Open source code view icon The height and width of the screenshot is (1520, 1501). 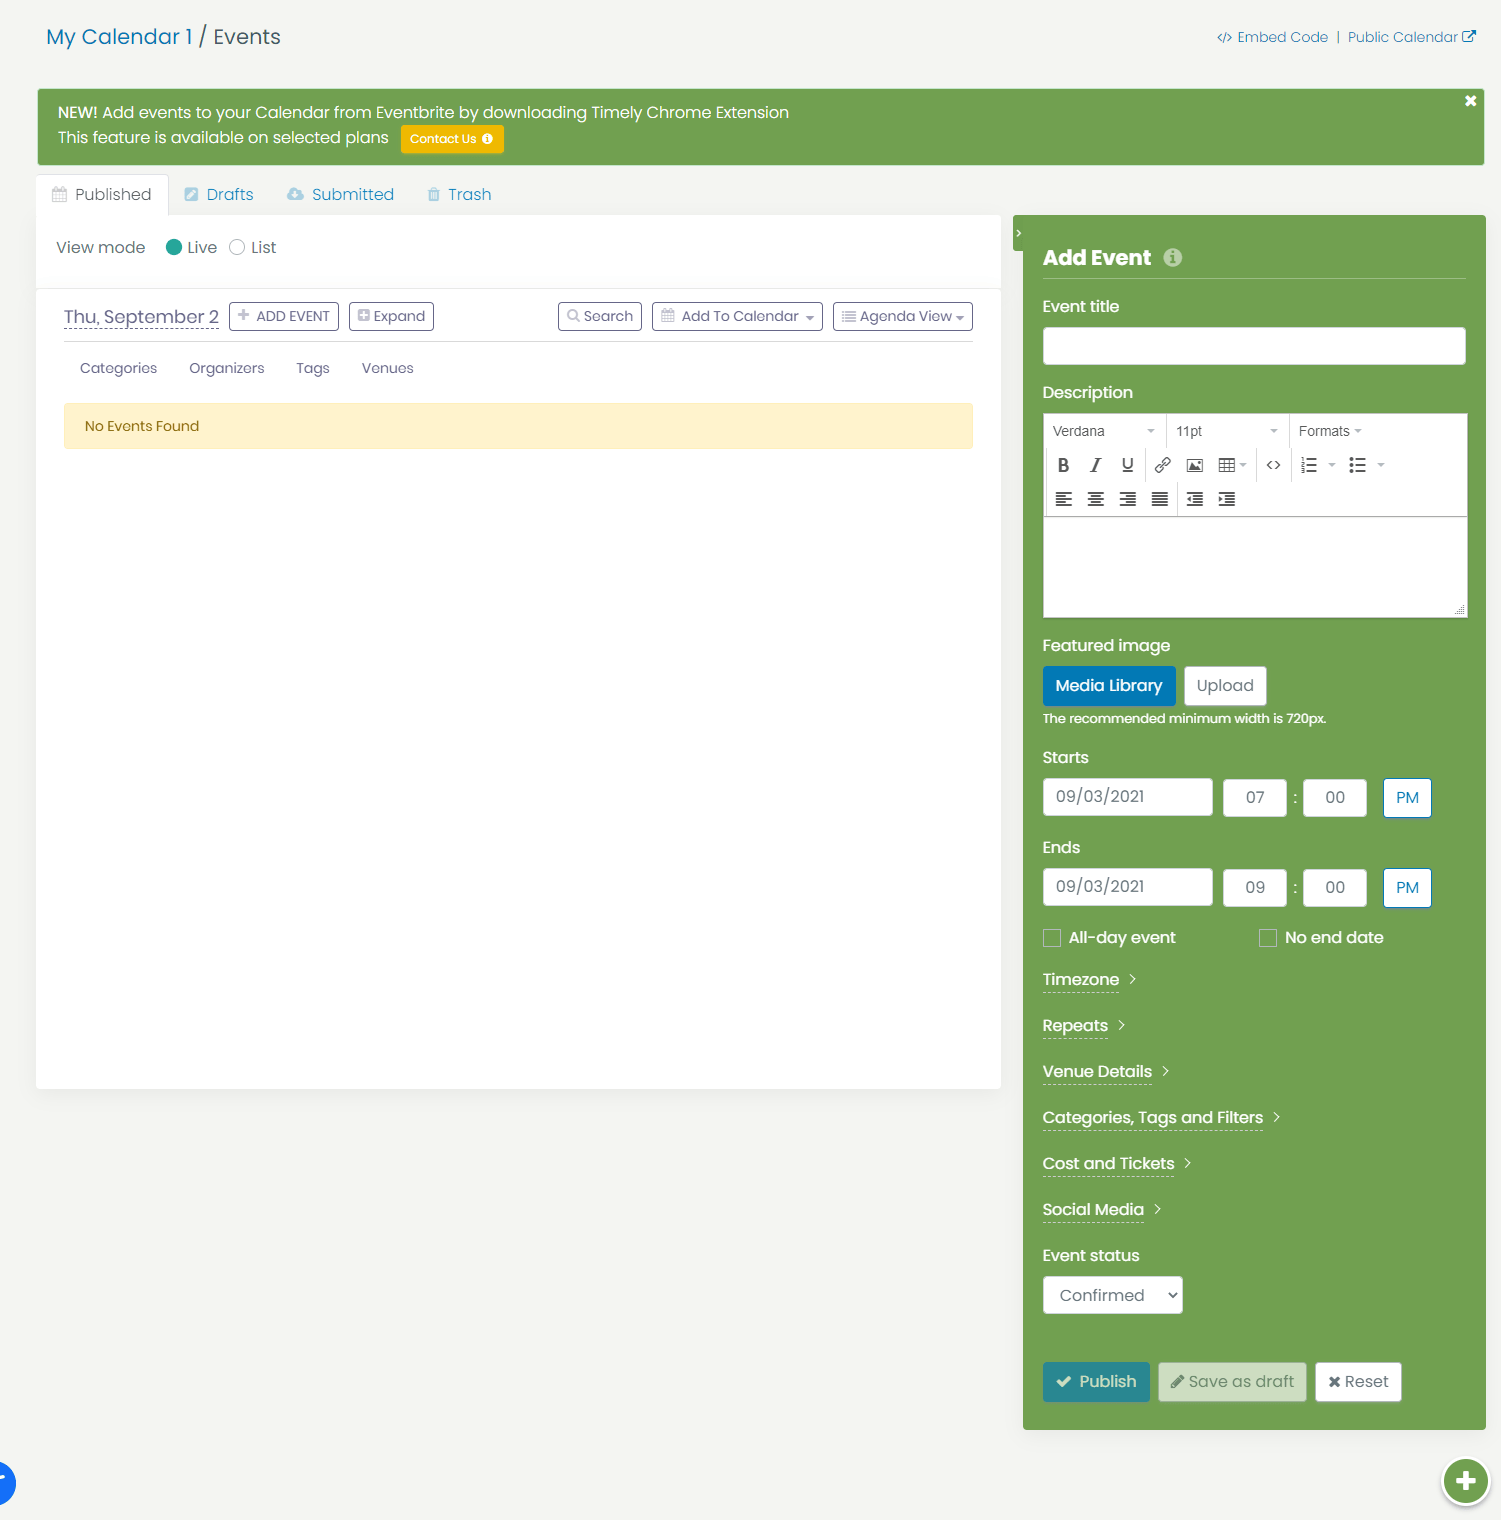(1273, 465)
